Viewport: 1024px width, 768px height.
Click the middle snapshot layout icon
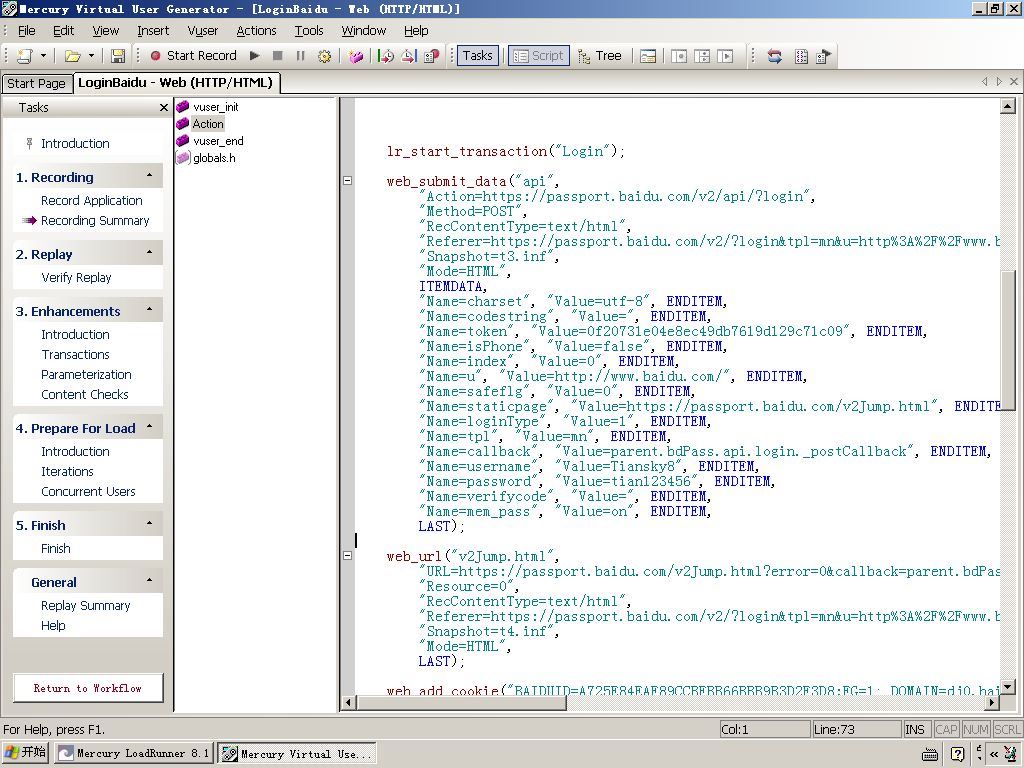coord(702,56)
